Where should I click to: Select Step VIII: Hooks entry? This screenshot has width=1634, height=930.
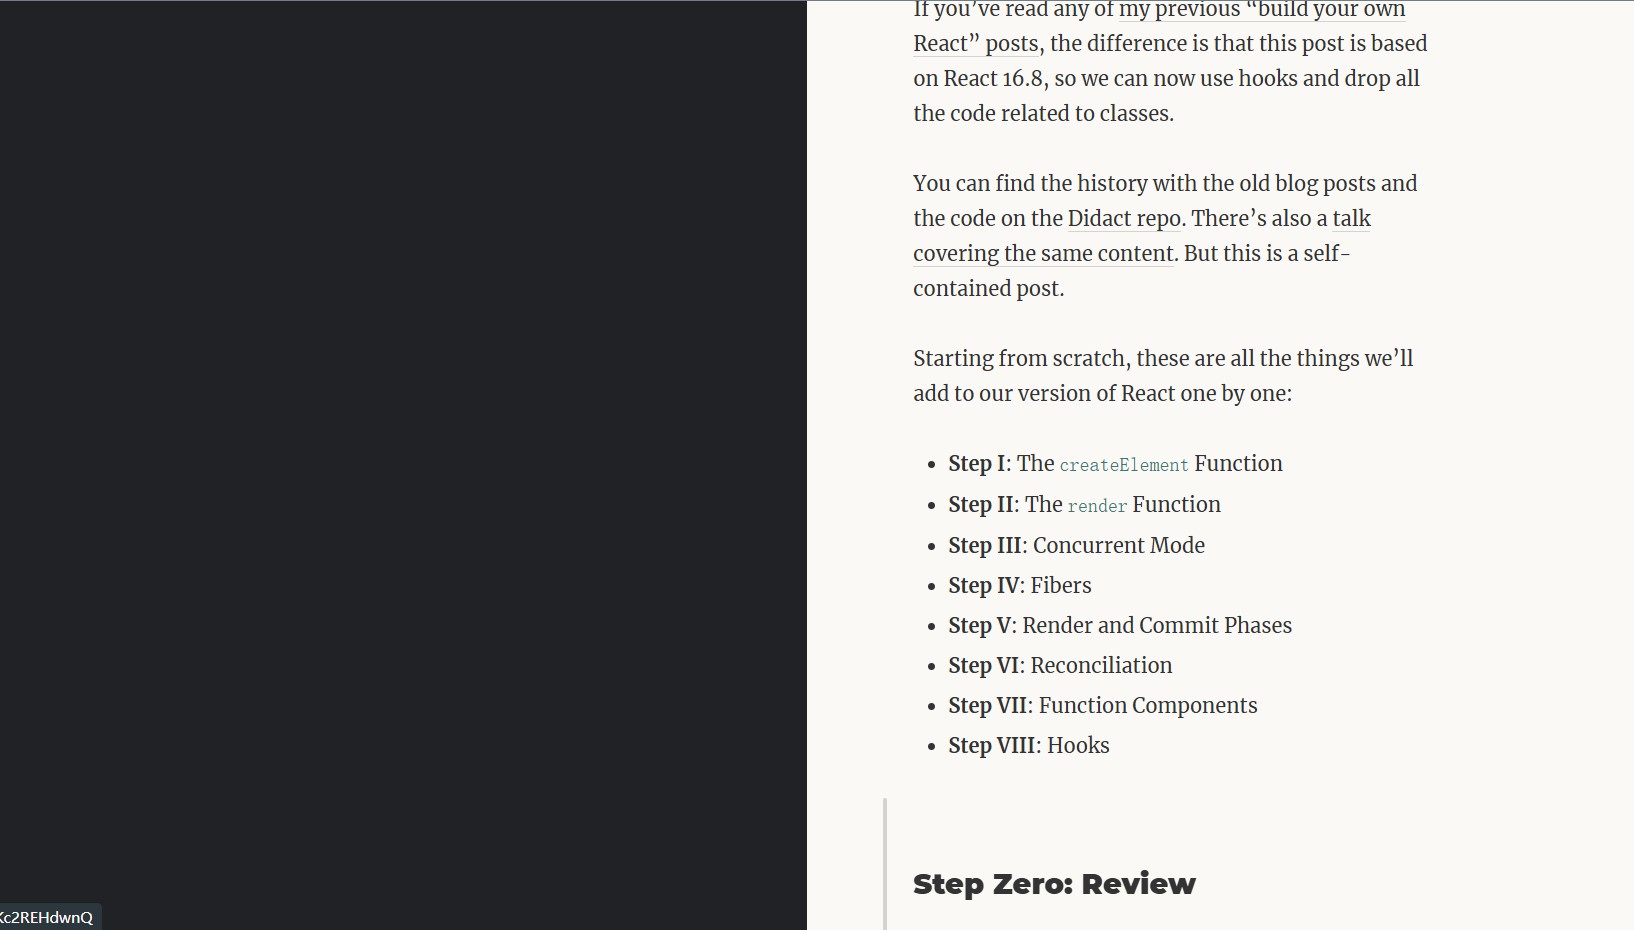(1029, 746)
